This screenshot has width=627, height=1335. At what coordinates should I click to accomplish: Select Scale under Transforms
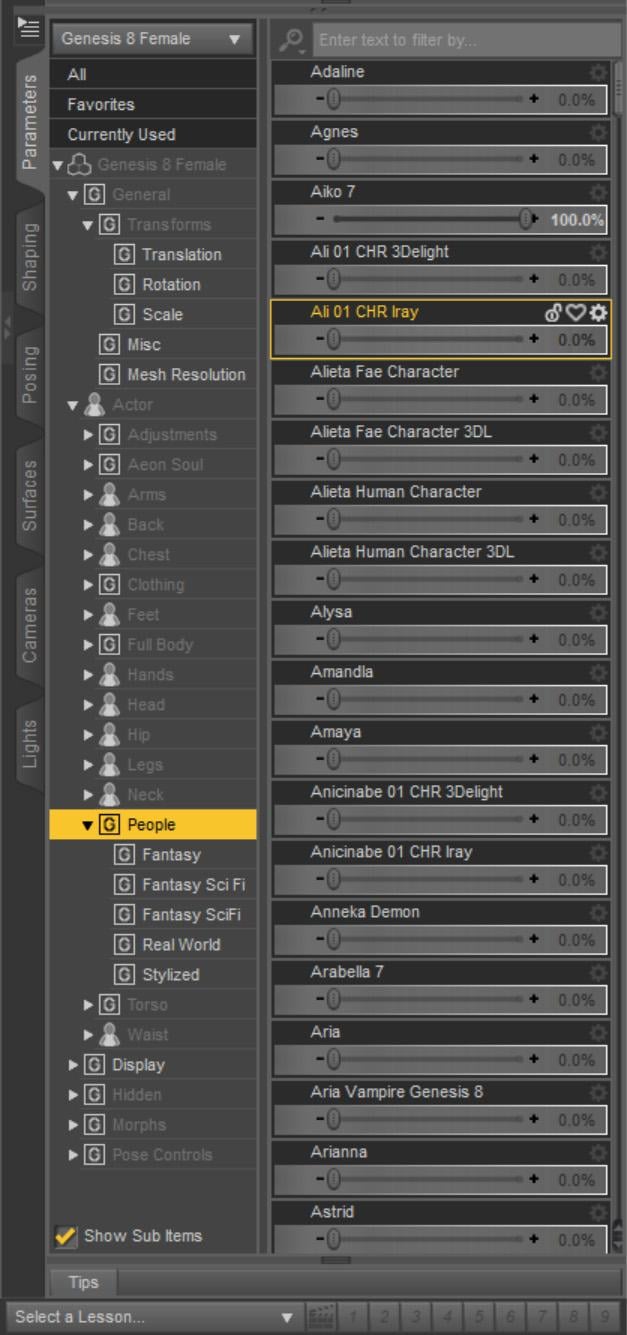click(162, 315)
